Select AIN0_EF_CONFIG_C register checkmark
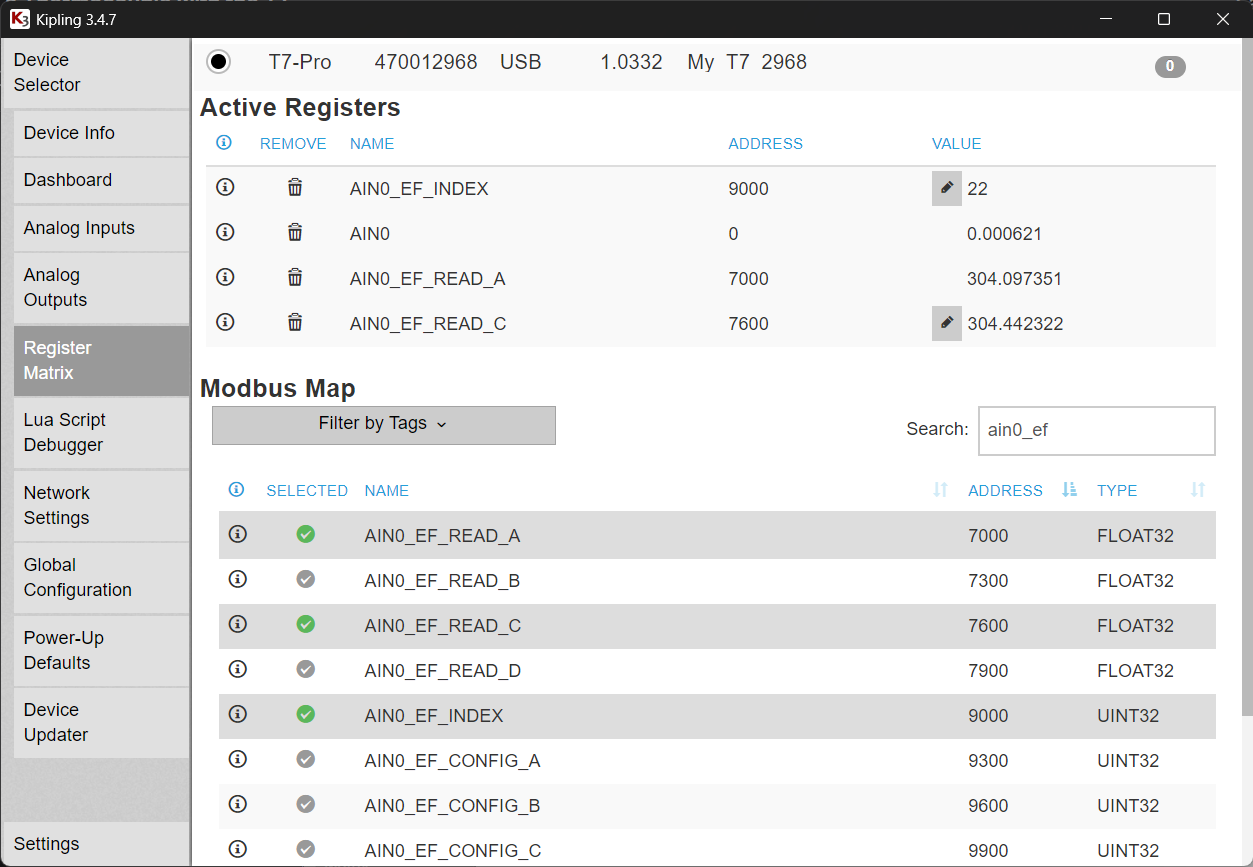 pos(306,849)
